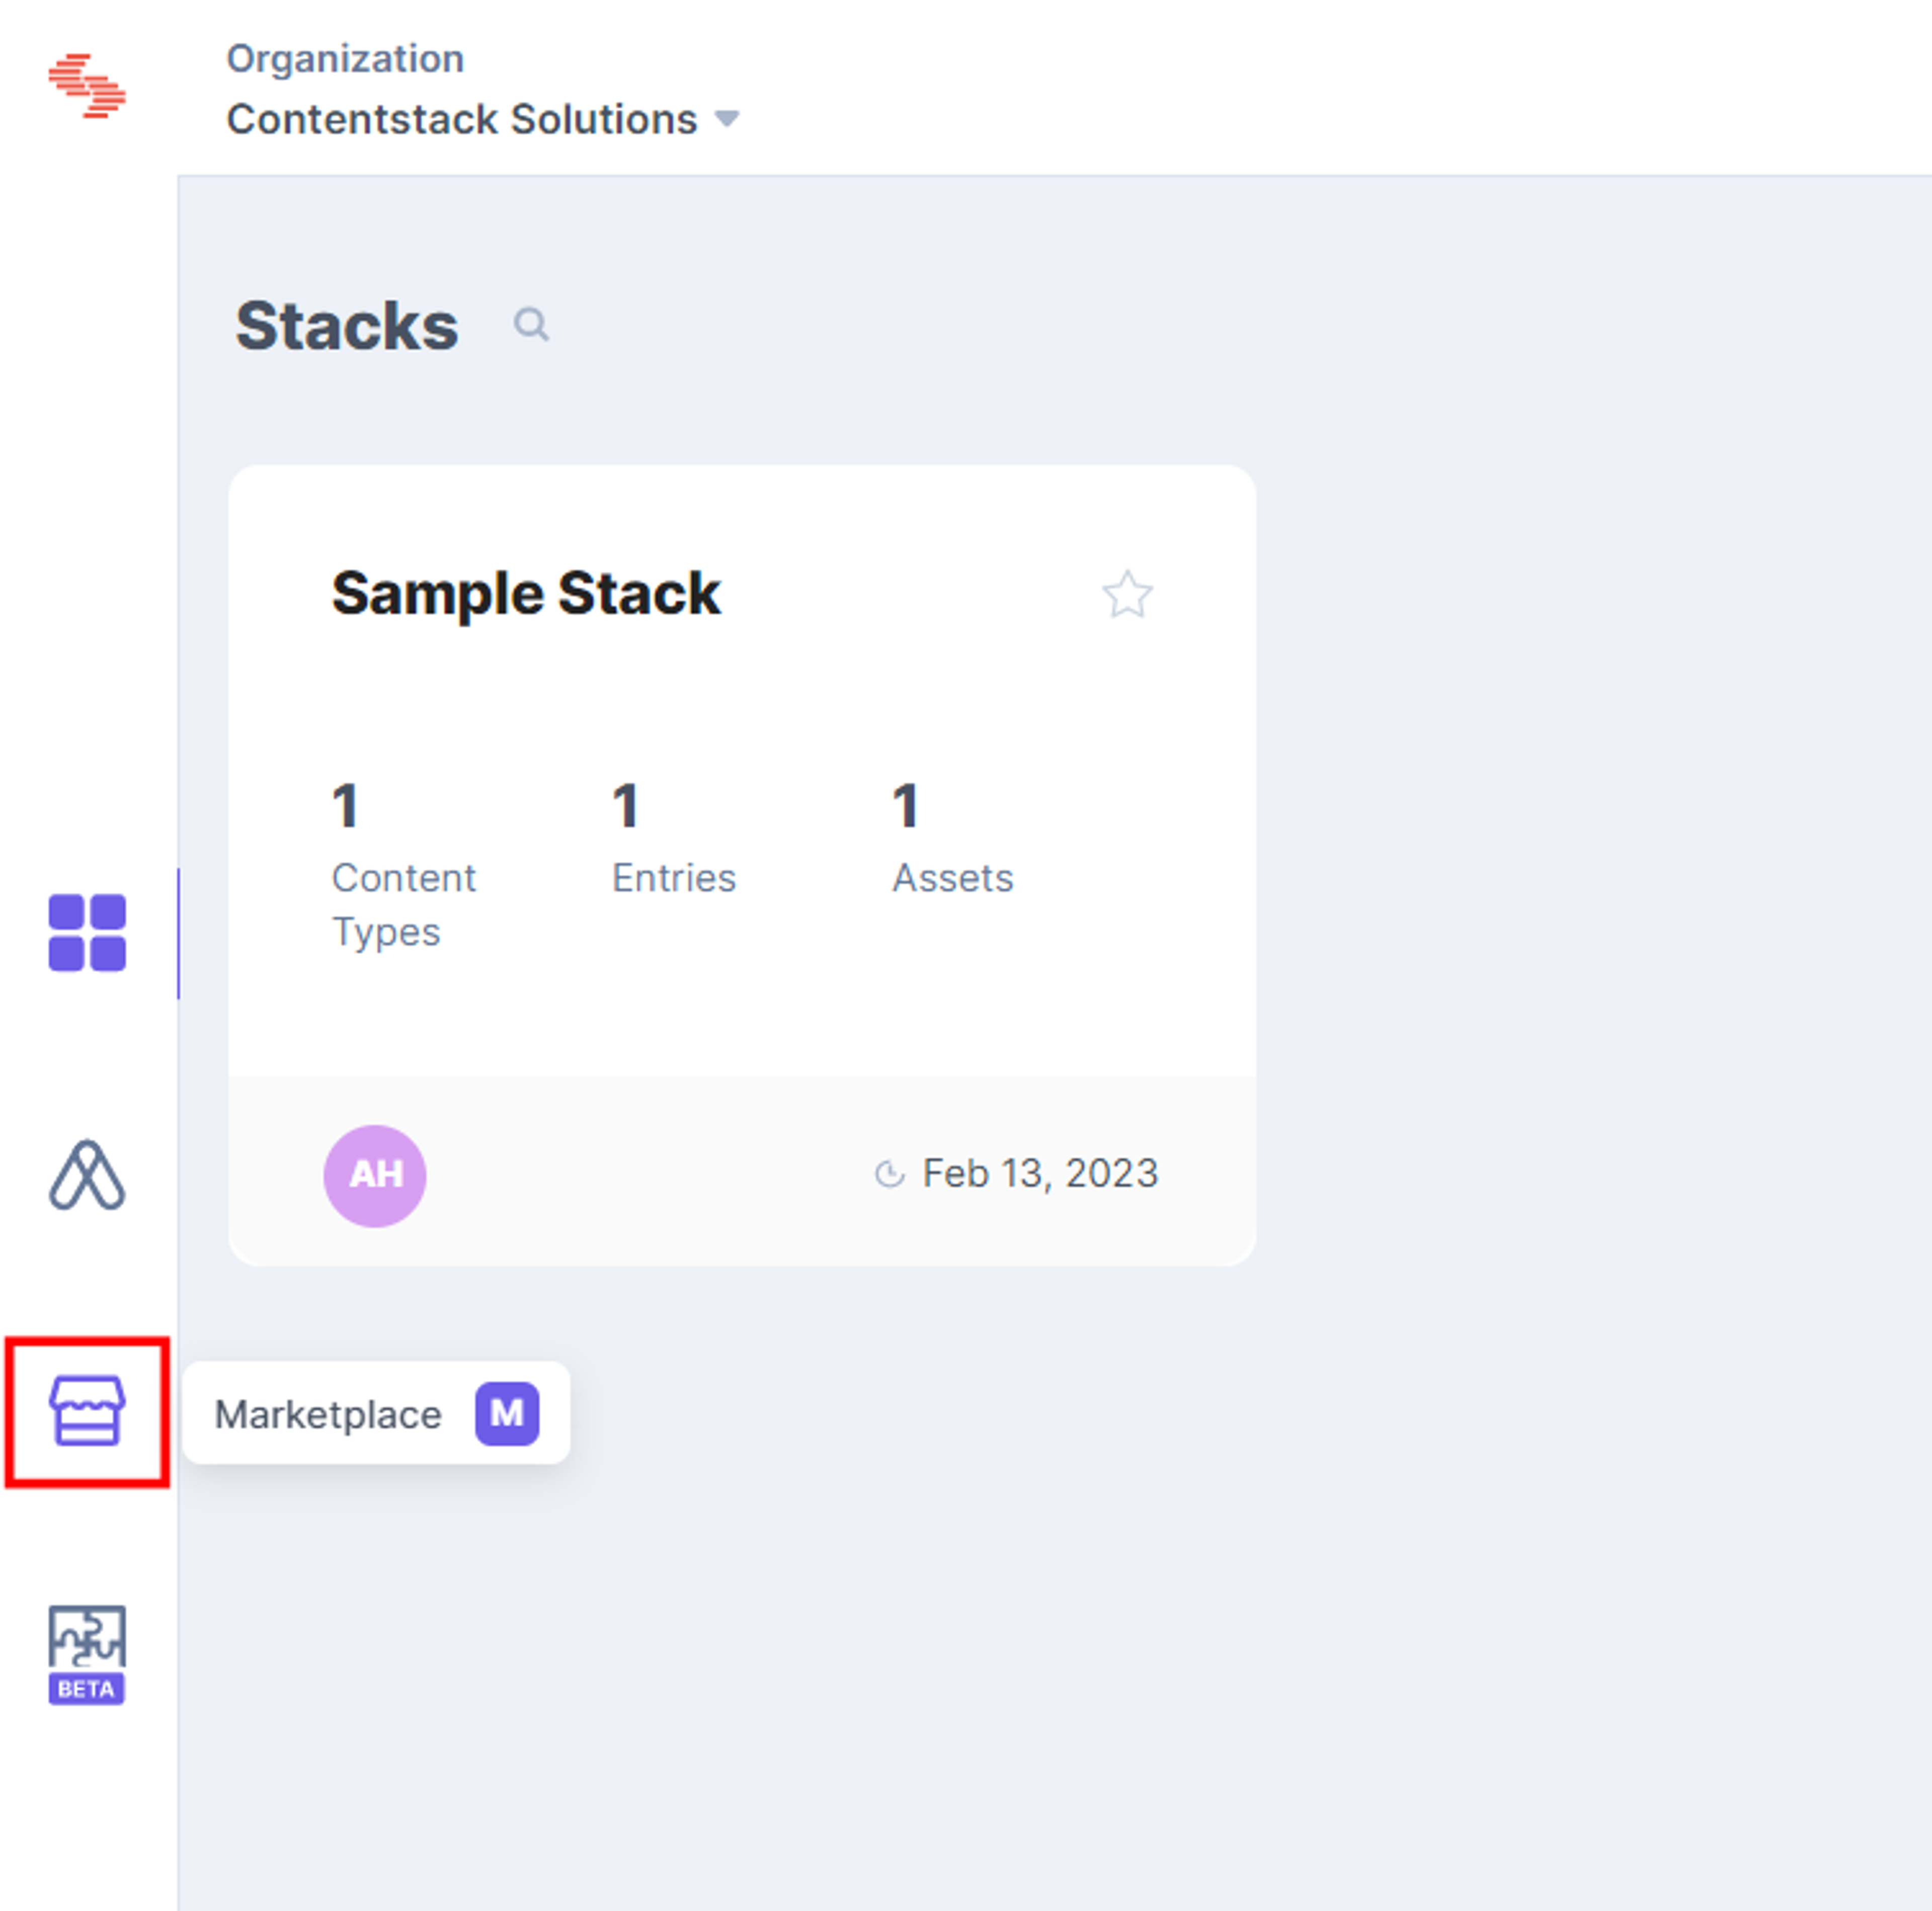The height and width of the screenshot is (1911, 1932).
Task: Click the Organization label text
Action: [345, 59]
